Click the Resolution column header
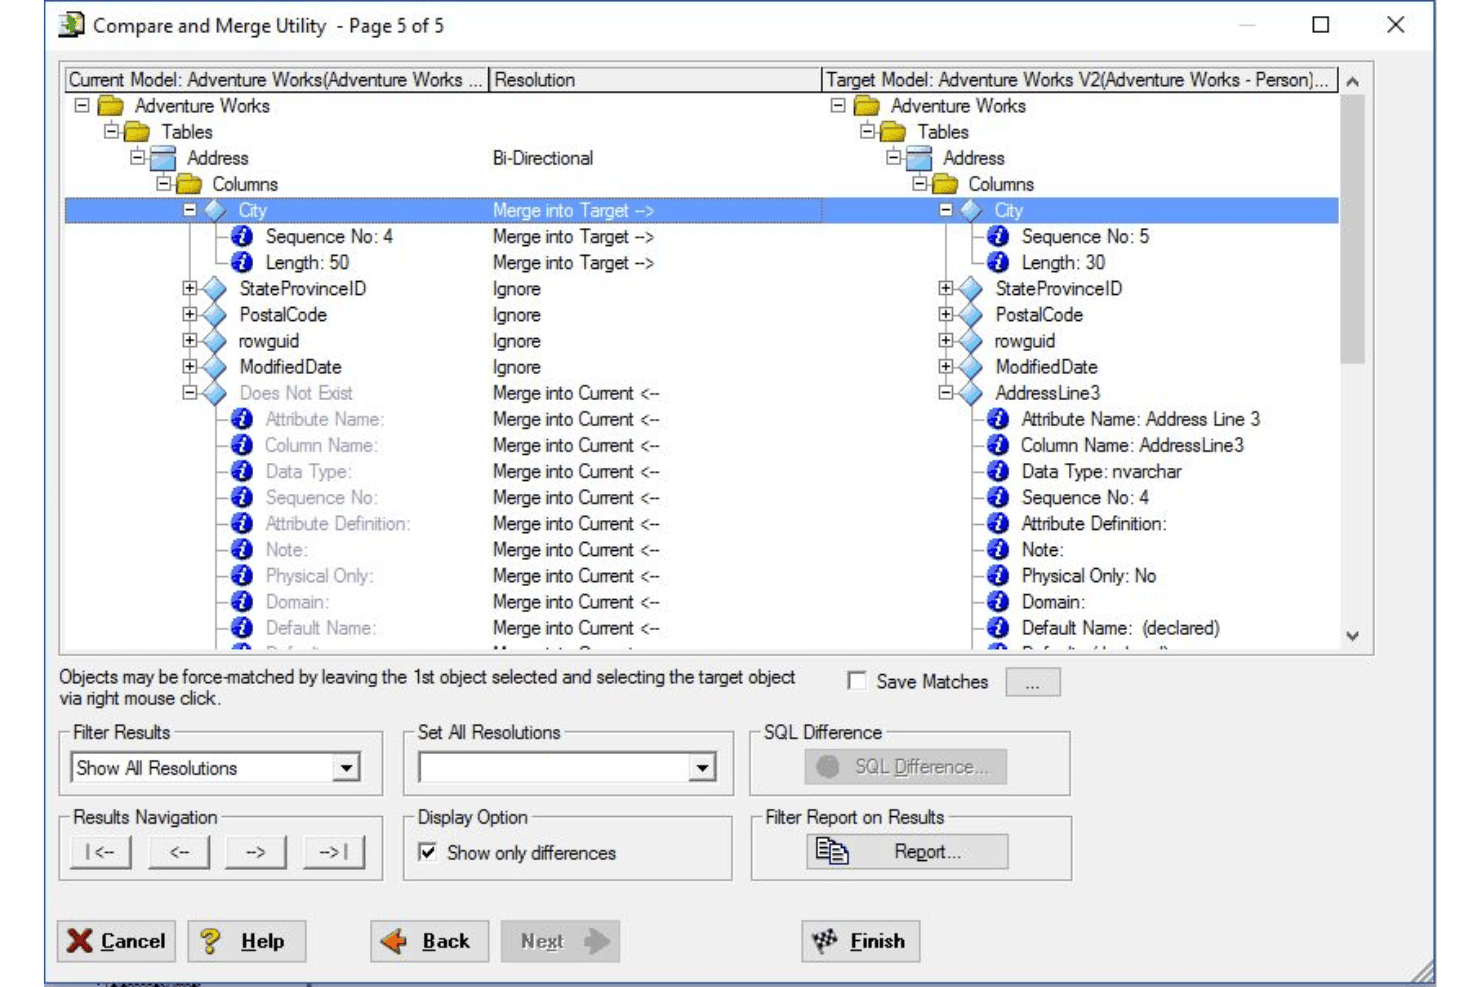Image resolution: width=1480 pixels, height=987 pixels. click(x=655, y=80)
